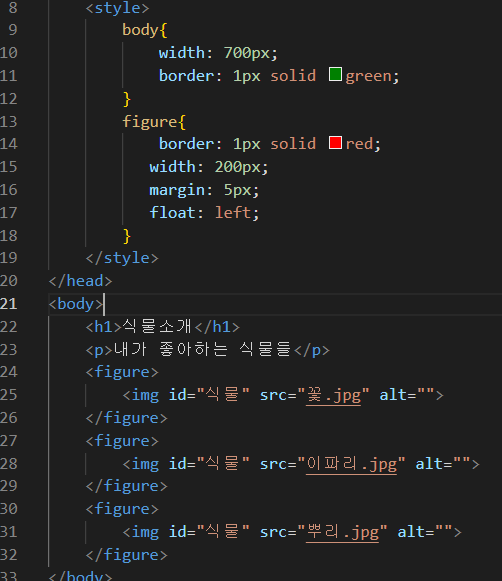This screenshot has width=502, height=581.
Task: Open the 꽃.jpg image link
Action: coord(333,395)
